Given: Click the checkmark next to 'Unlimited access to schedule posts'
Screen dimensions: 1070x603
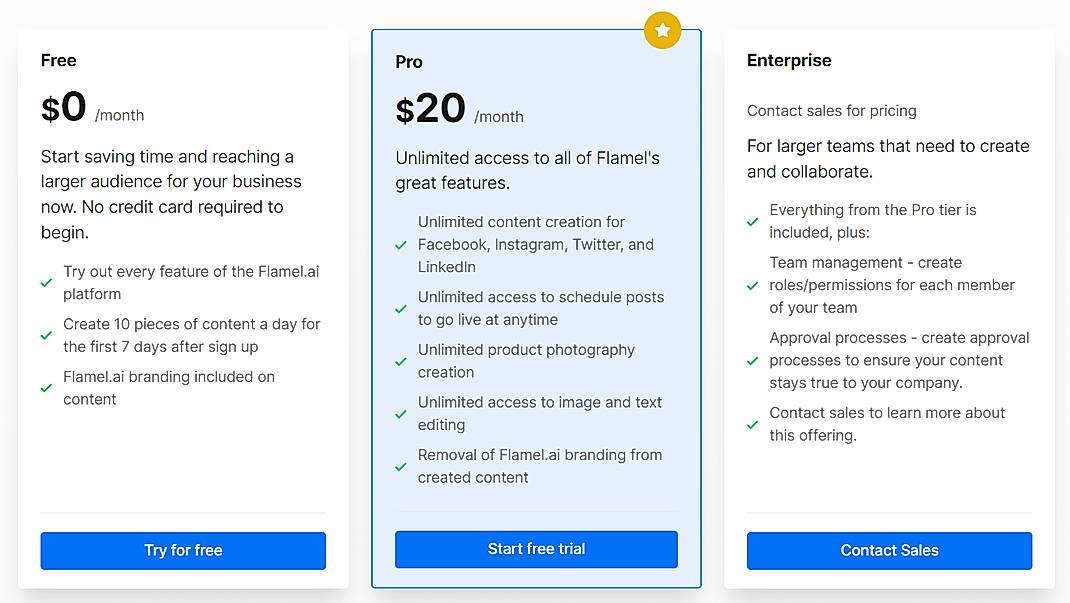Looking at the screenshot, I should tap(401, 308).
